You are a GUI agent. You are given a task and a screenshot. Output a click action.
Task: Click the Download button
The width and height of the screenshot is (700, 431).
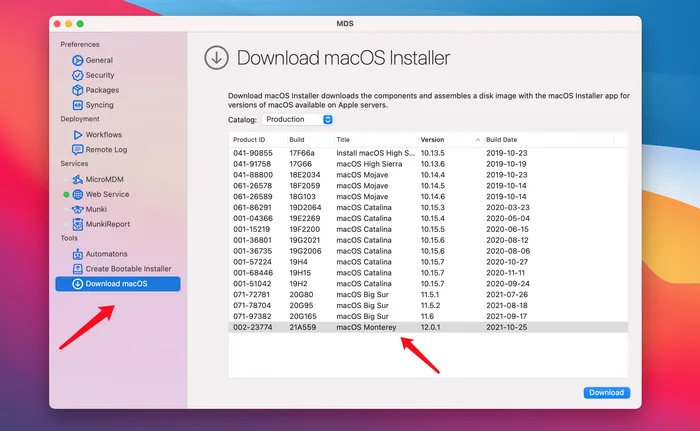click(606, 393)
